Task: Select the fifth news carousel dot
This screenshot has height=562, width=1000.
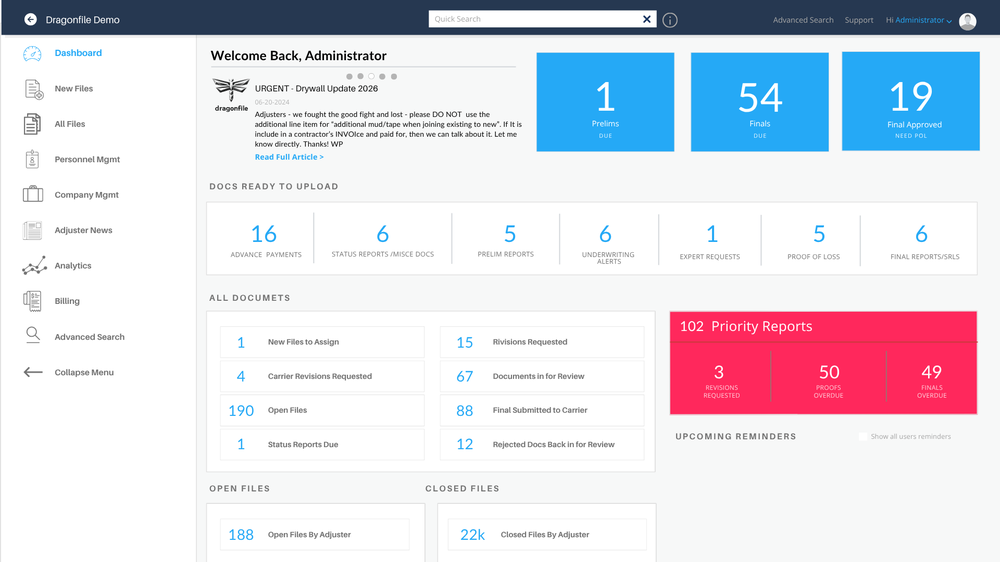Action: point(394,77)
